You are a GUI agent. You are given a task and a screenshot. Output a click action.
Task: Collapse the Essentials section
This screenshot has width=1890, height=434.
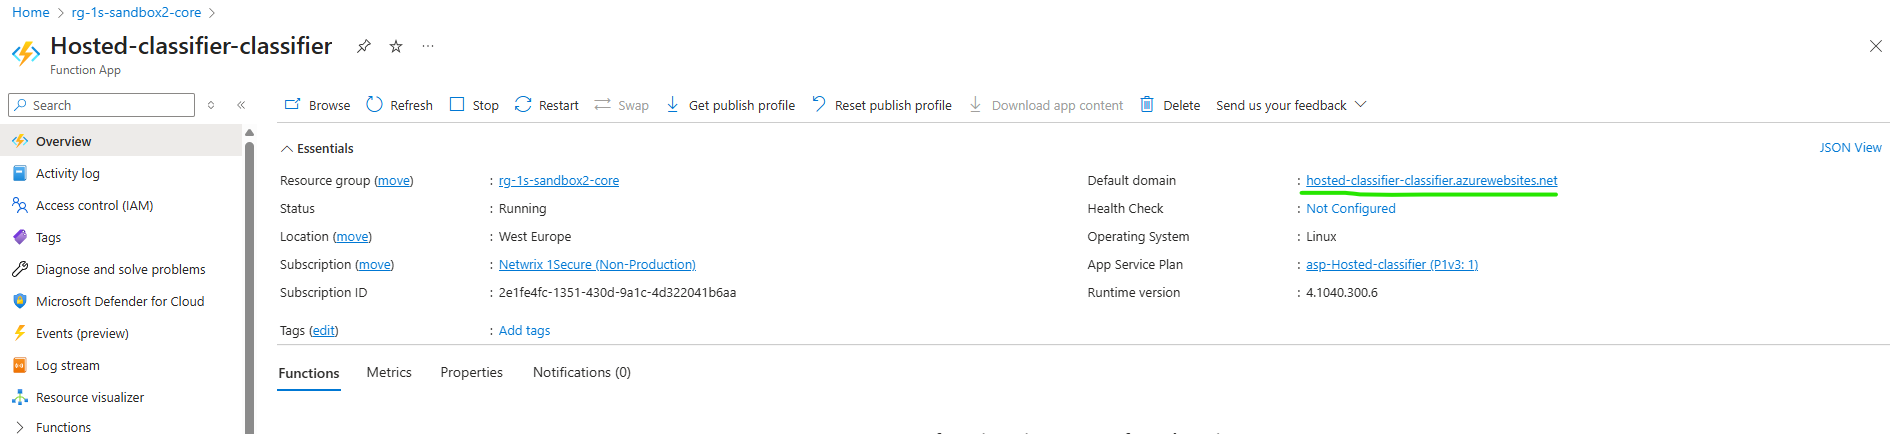(x=287, y=149)
